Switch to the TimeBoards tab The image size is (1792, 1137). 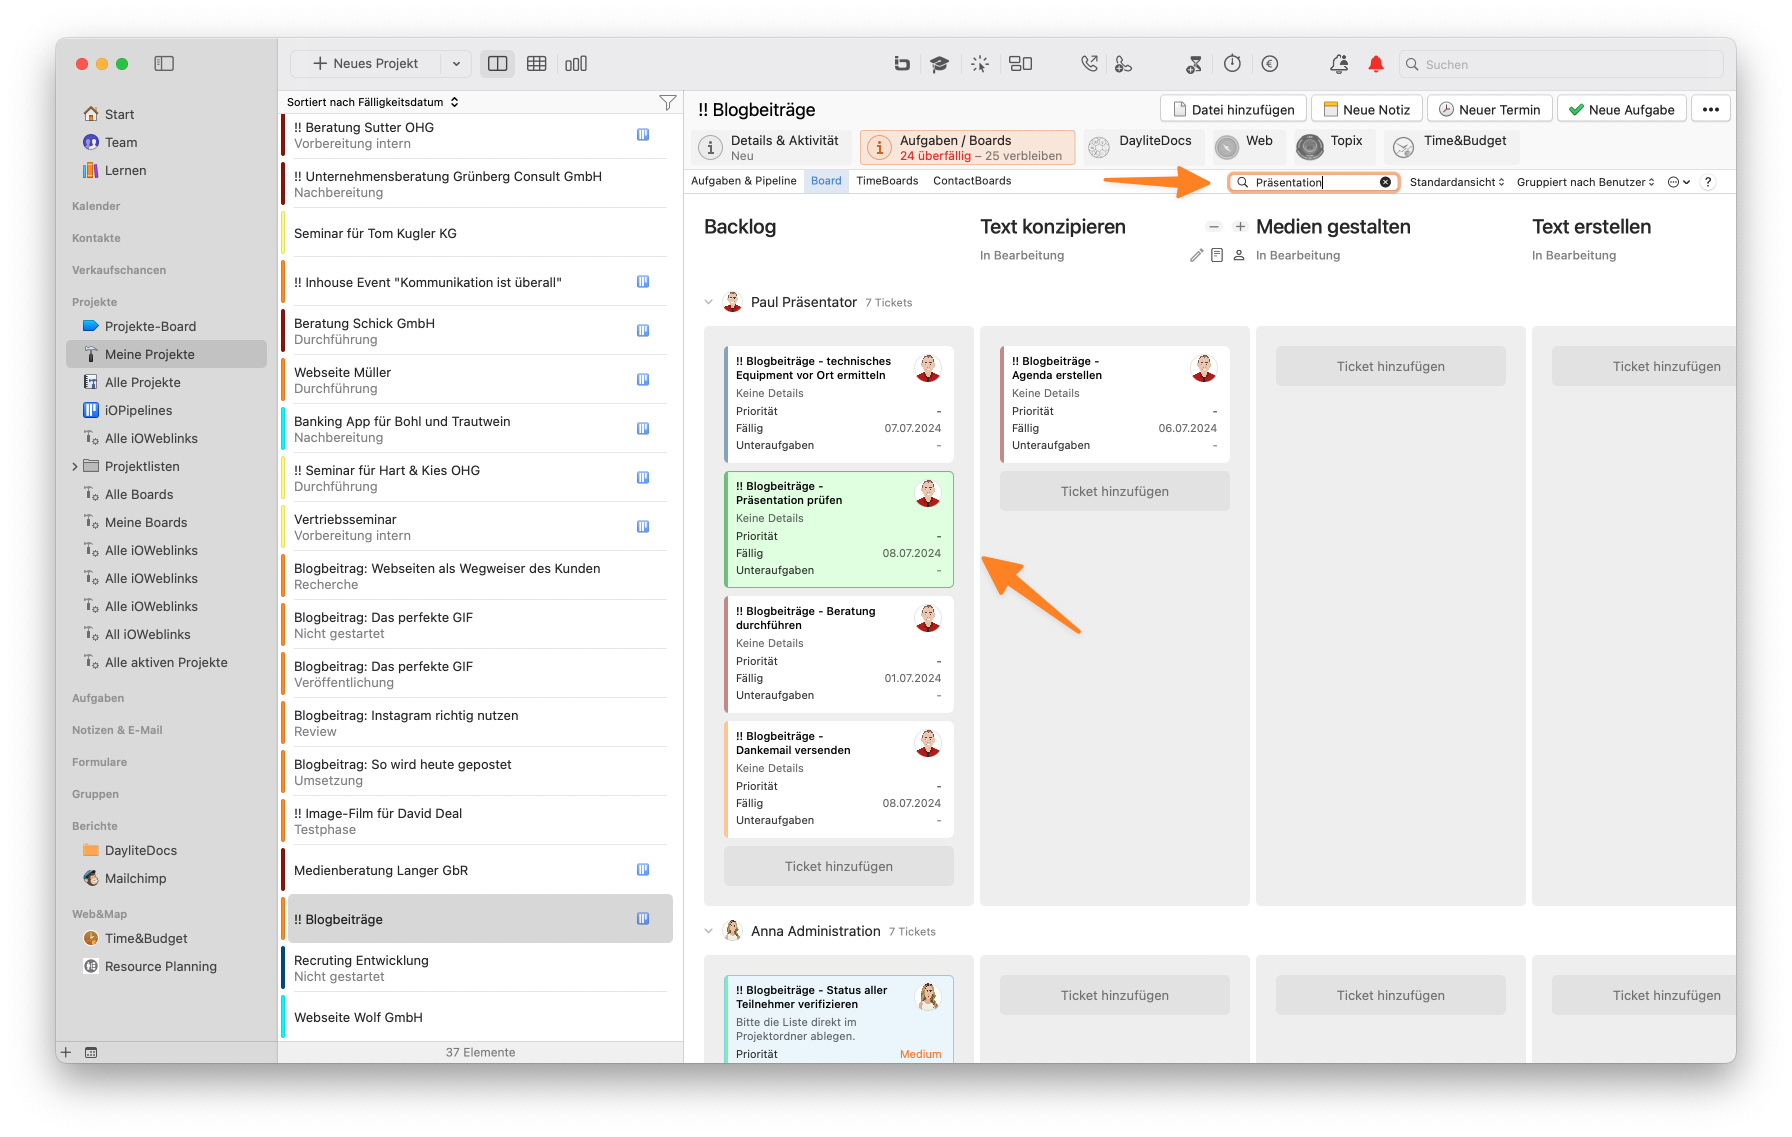tap(887, 181)
